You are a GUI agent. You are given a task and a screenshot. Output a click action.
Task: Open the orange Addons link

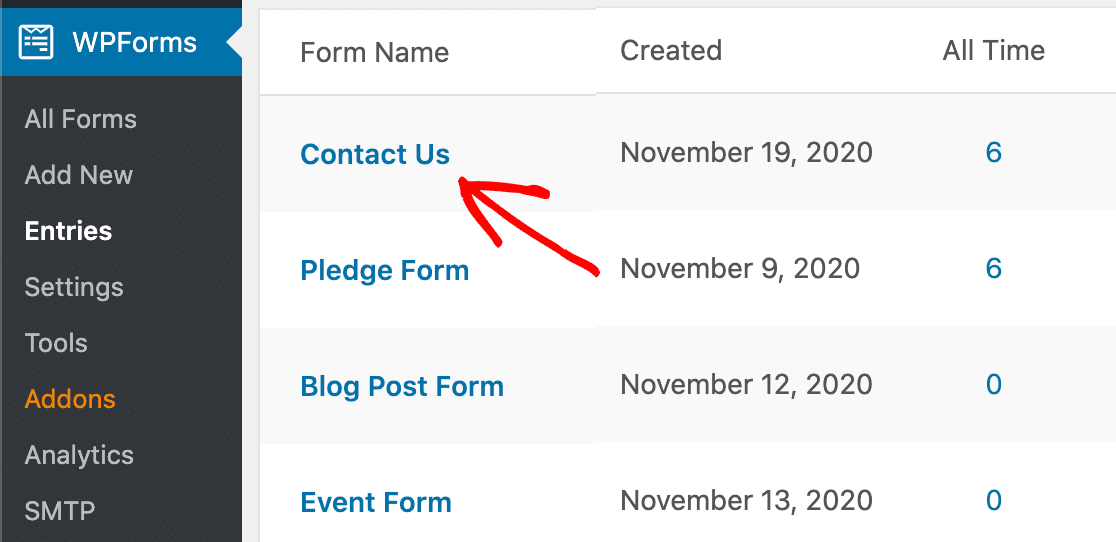click(70, 399)
